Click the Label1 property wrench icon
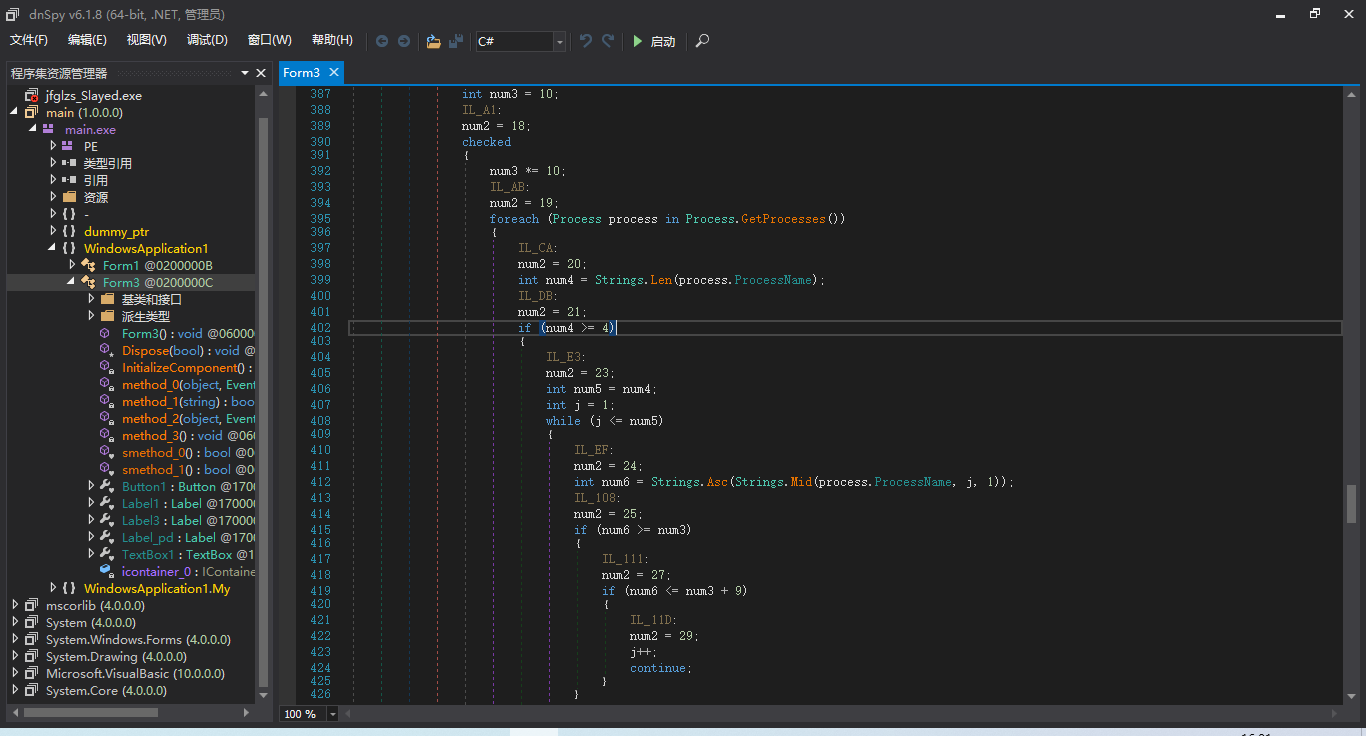The height and width of the screenshot is (736, 1366). coord(107,503)
